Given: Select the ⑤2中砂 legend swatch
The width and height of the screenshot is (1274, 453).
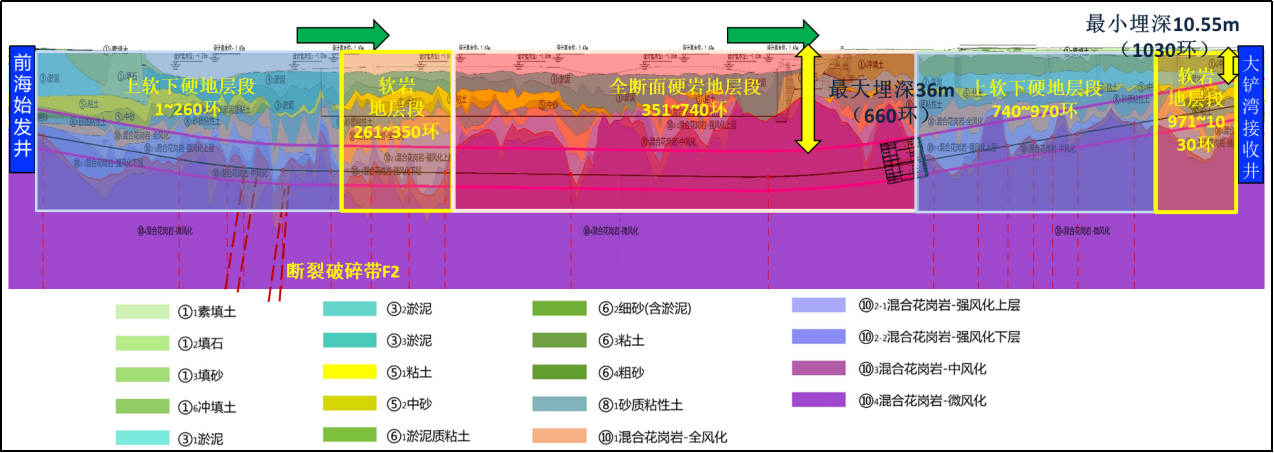Looking at the screenshot, I should (351, 403).
